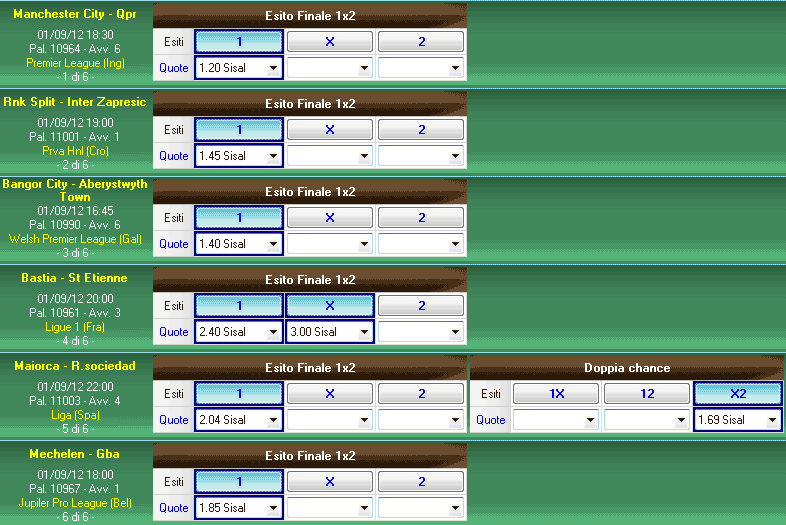Choose 12 double chance for Maiorca match
Image resolution: width=786 pixels, height=525 pixels.
point(647,394)
